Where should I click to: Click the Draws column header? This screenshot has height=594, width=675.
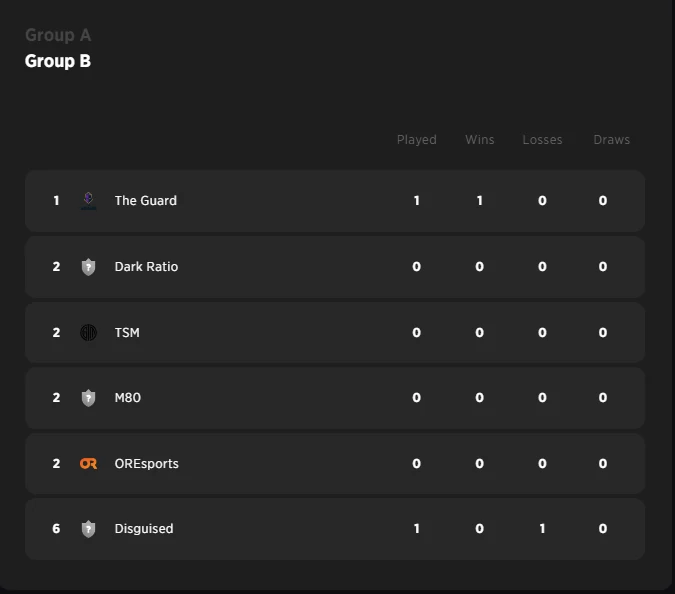click(x=611, y=140)
